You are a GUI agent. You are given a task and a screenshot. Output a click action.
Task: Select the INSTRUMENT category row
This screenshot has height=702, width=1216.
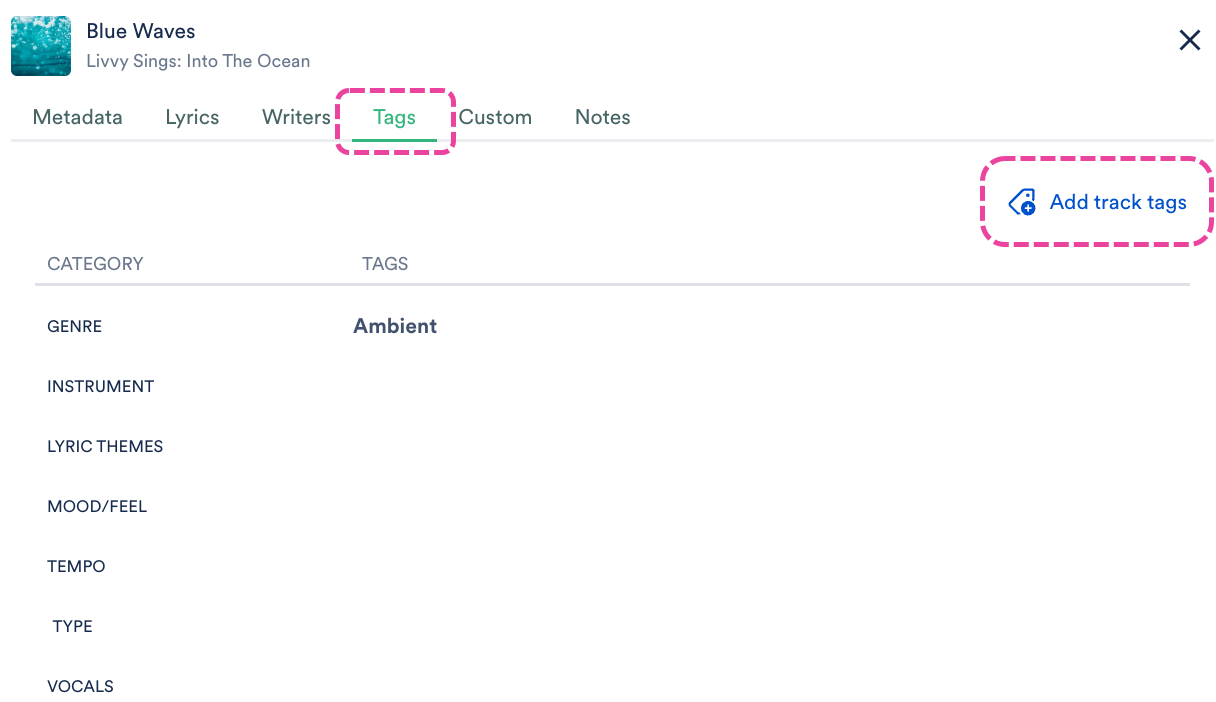point(612,386)
